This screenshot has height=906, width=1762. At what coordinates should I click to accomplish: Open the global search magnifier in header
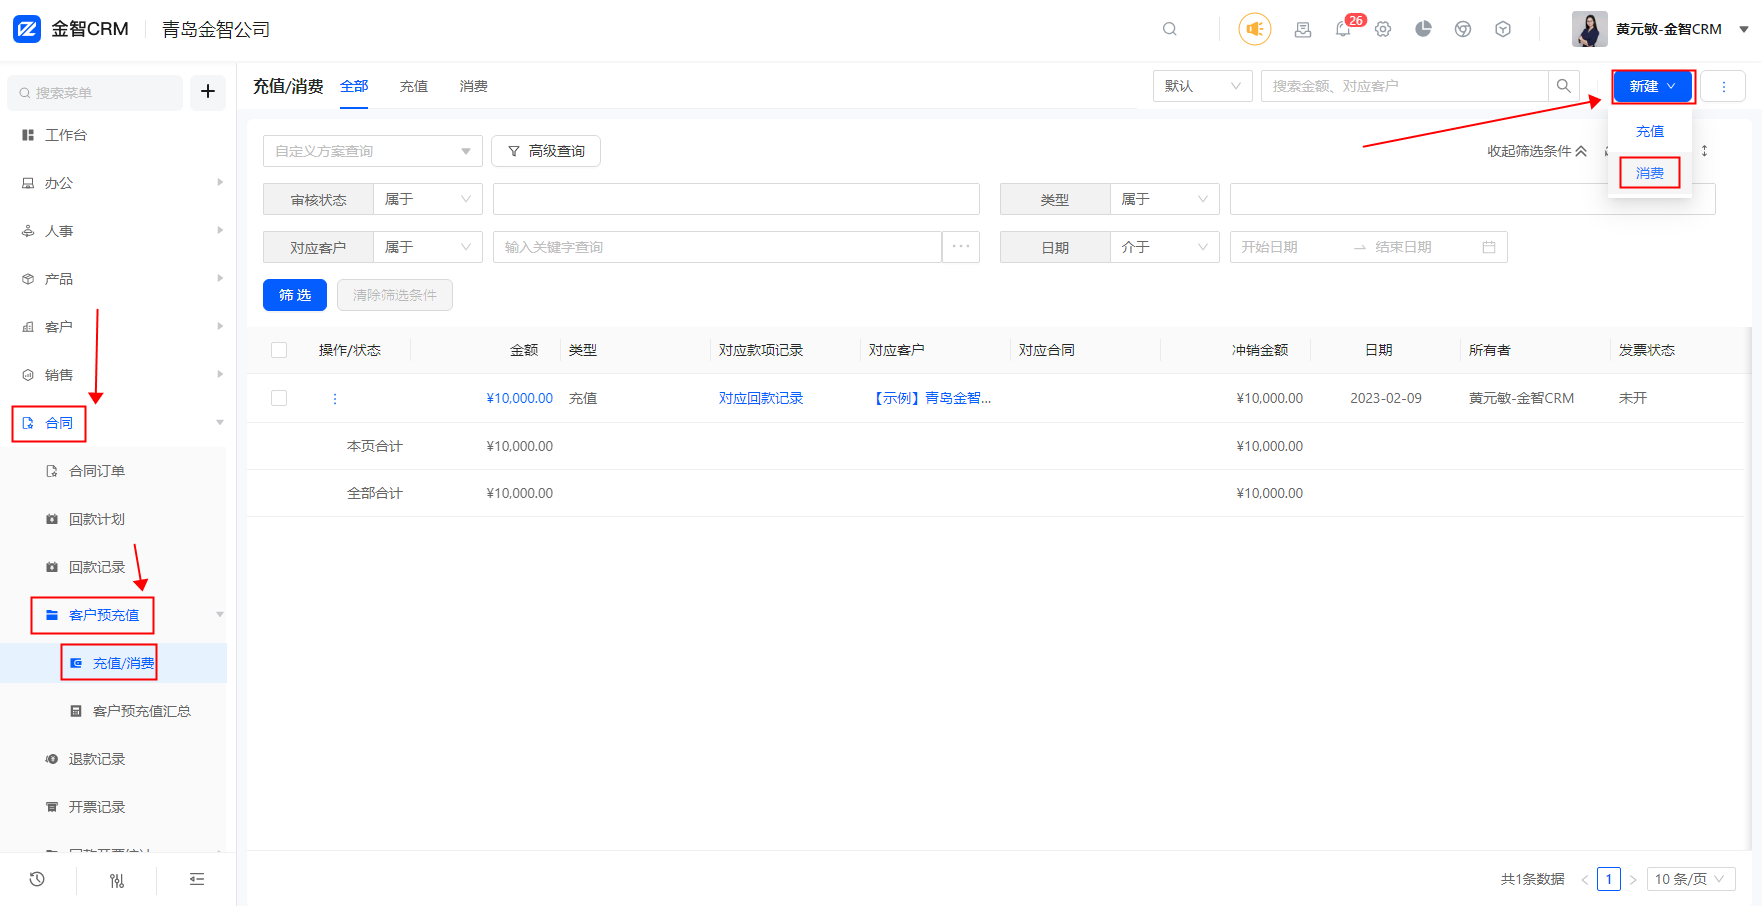tap(1170, 29)
